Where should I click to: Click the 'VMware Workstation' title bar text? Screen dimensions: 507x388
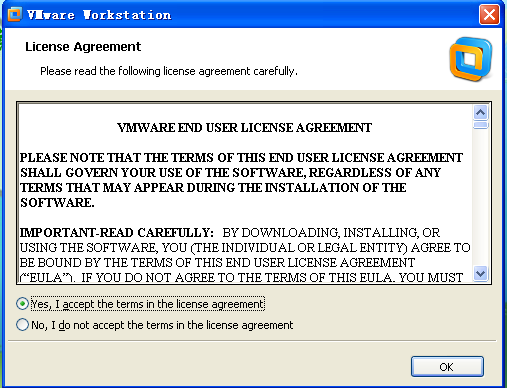(99, 15)
